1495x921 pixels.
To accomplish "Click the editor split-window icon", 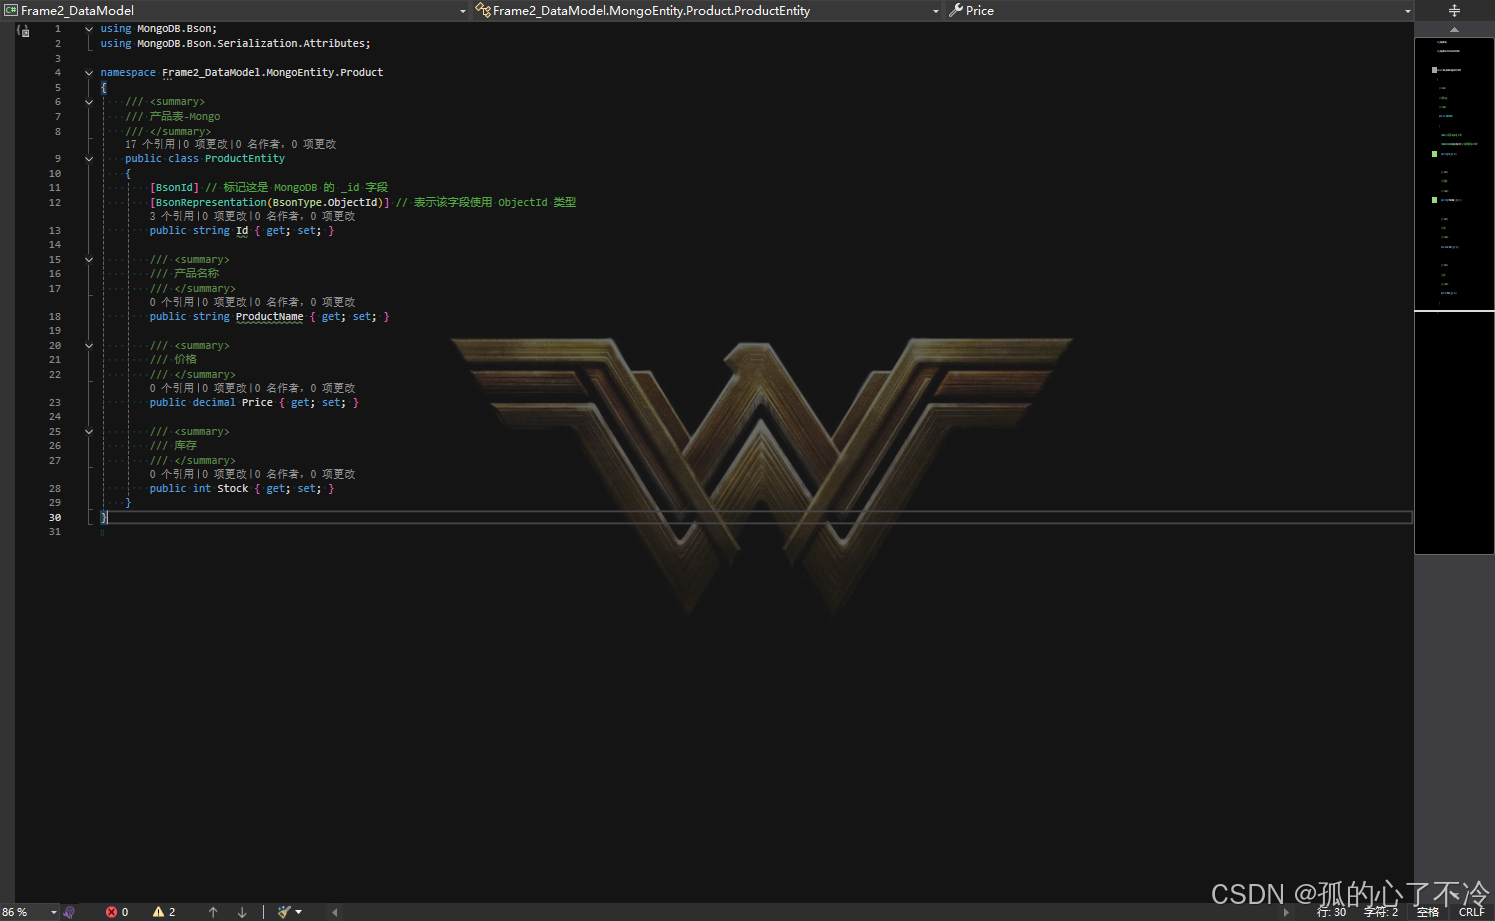I will point(1454,10).
